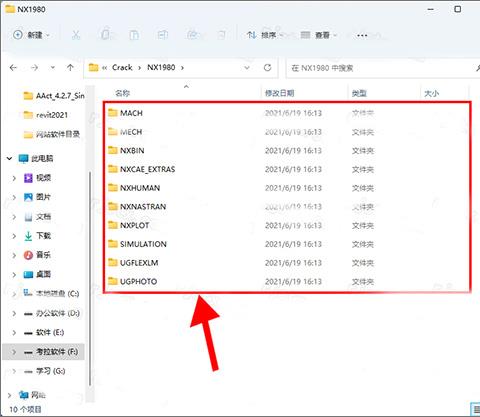Viewport: 480px width, 417px height.
Task: Select the NXHUMAN folder
Action: [x=134, y=188]
